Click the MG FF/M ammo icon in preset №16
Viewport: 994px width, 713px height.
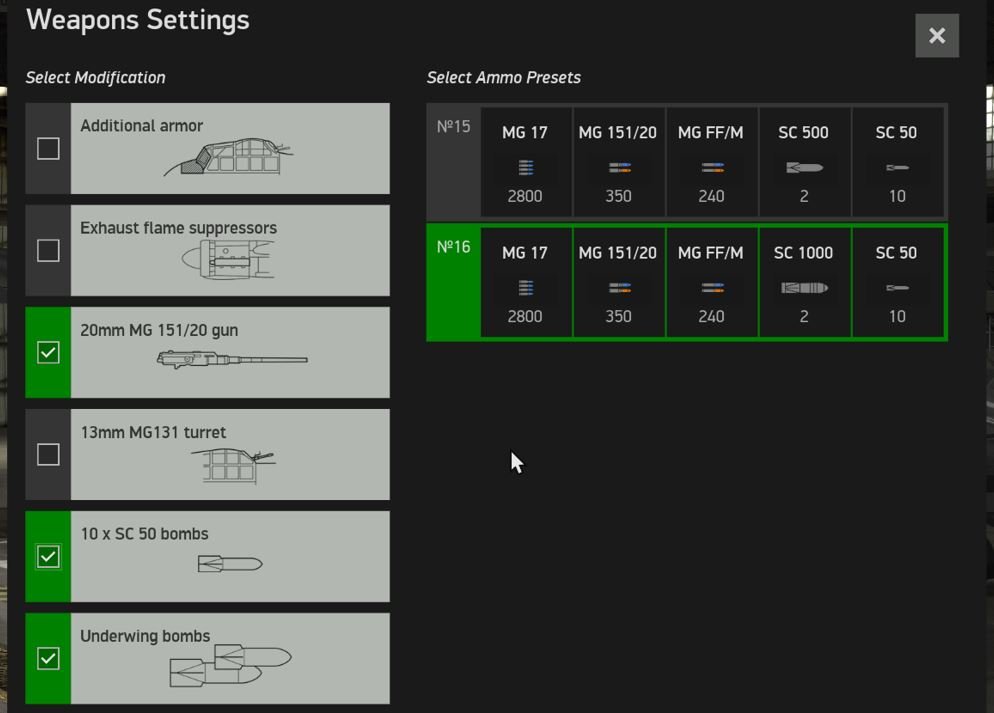[x=713, y=288]
